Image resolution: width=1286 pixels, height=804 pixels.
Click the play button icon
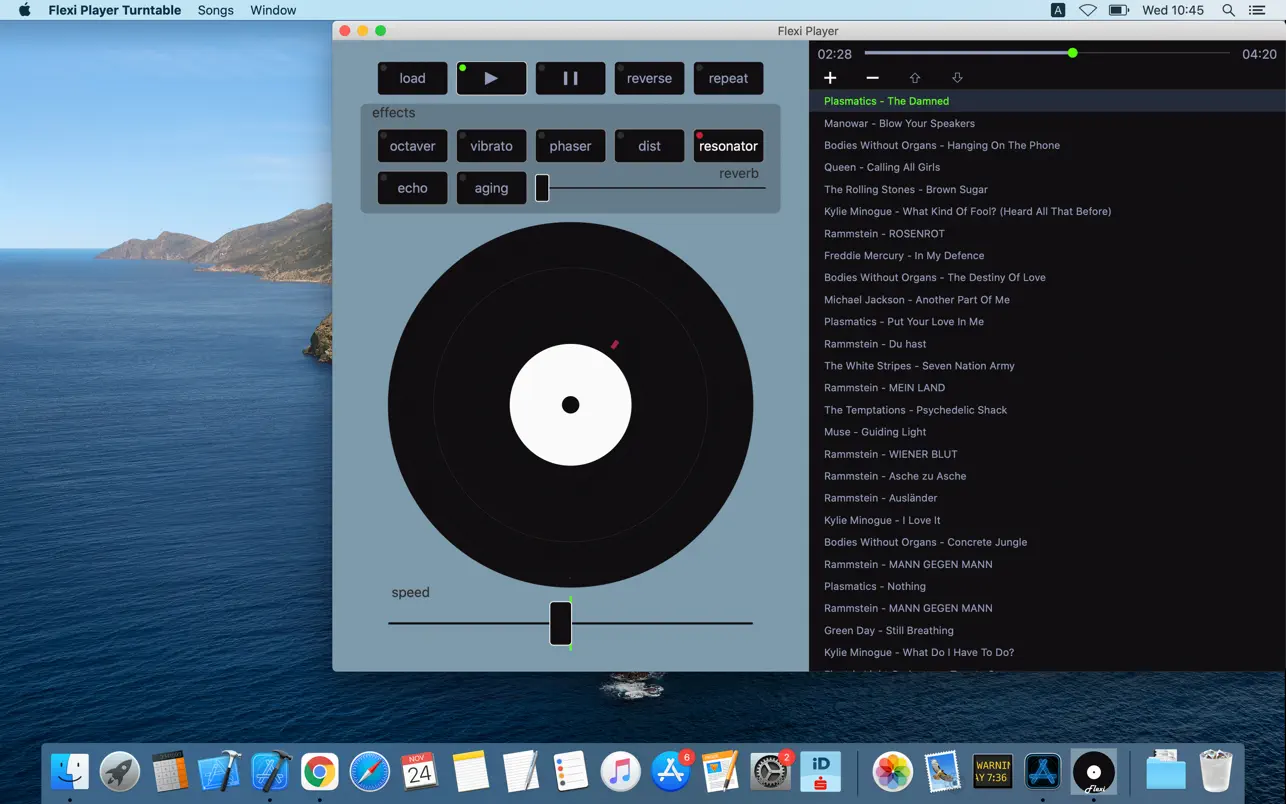tap(491, 78)
